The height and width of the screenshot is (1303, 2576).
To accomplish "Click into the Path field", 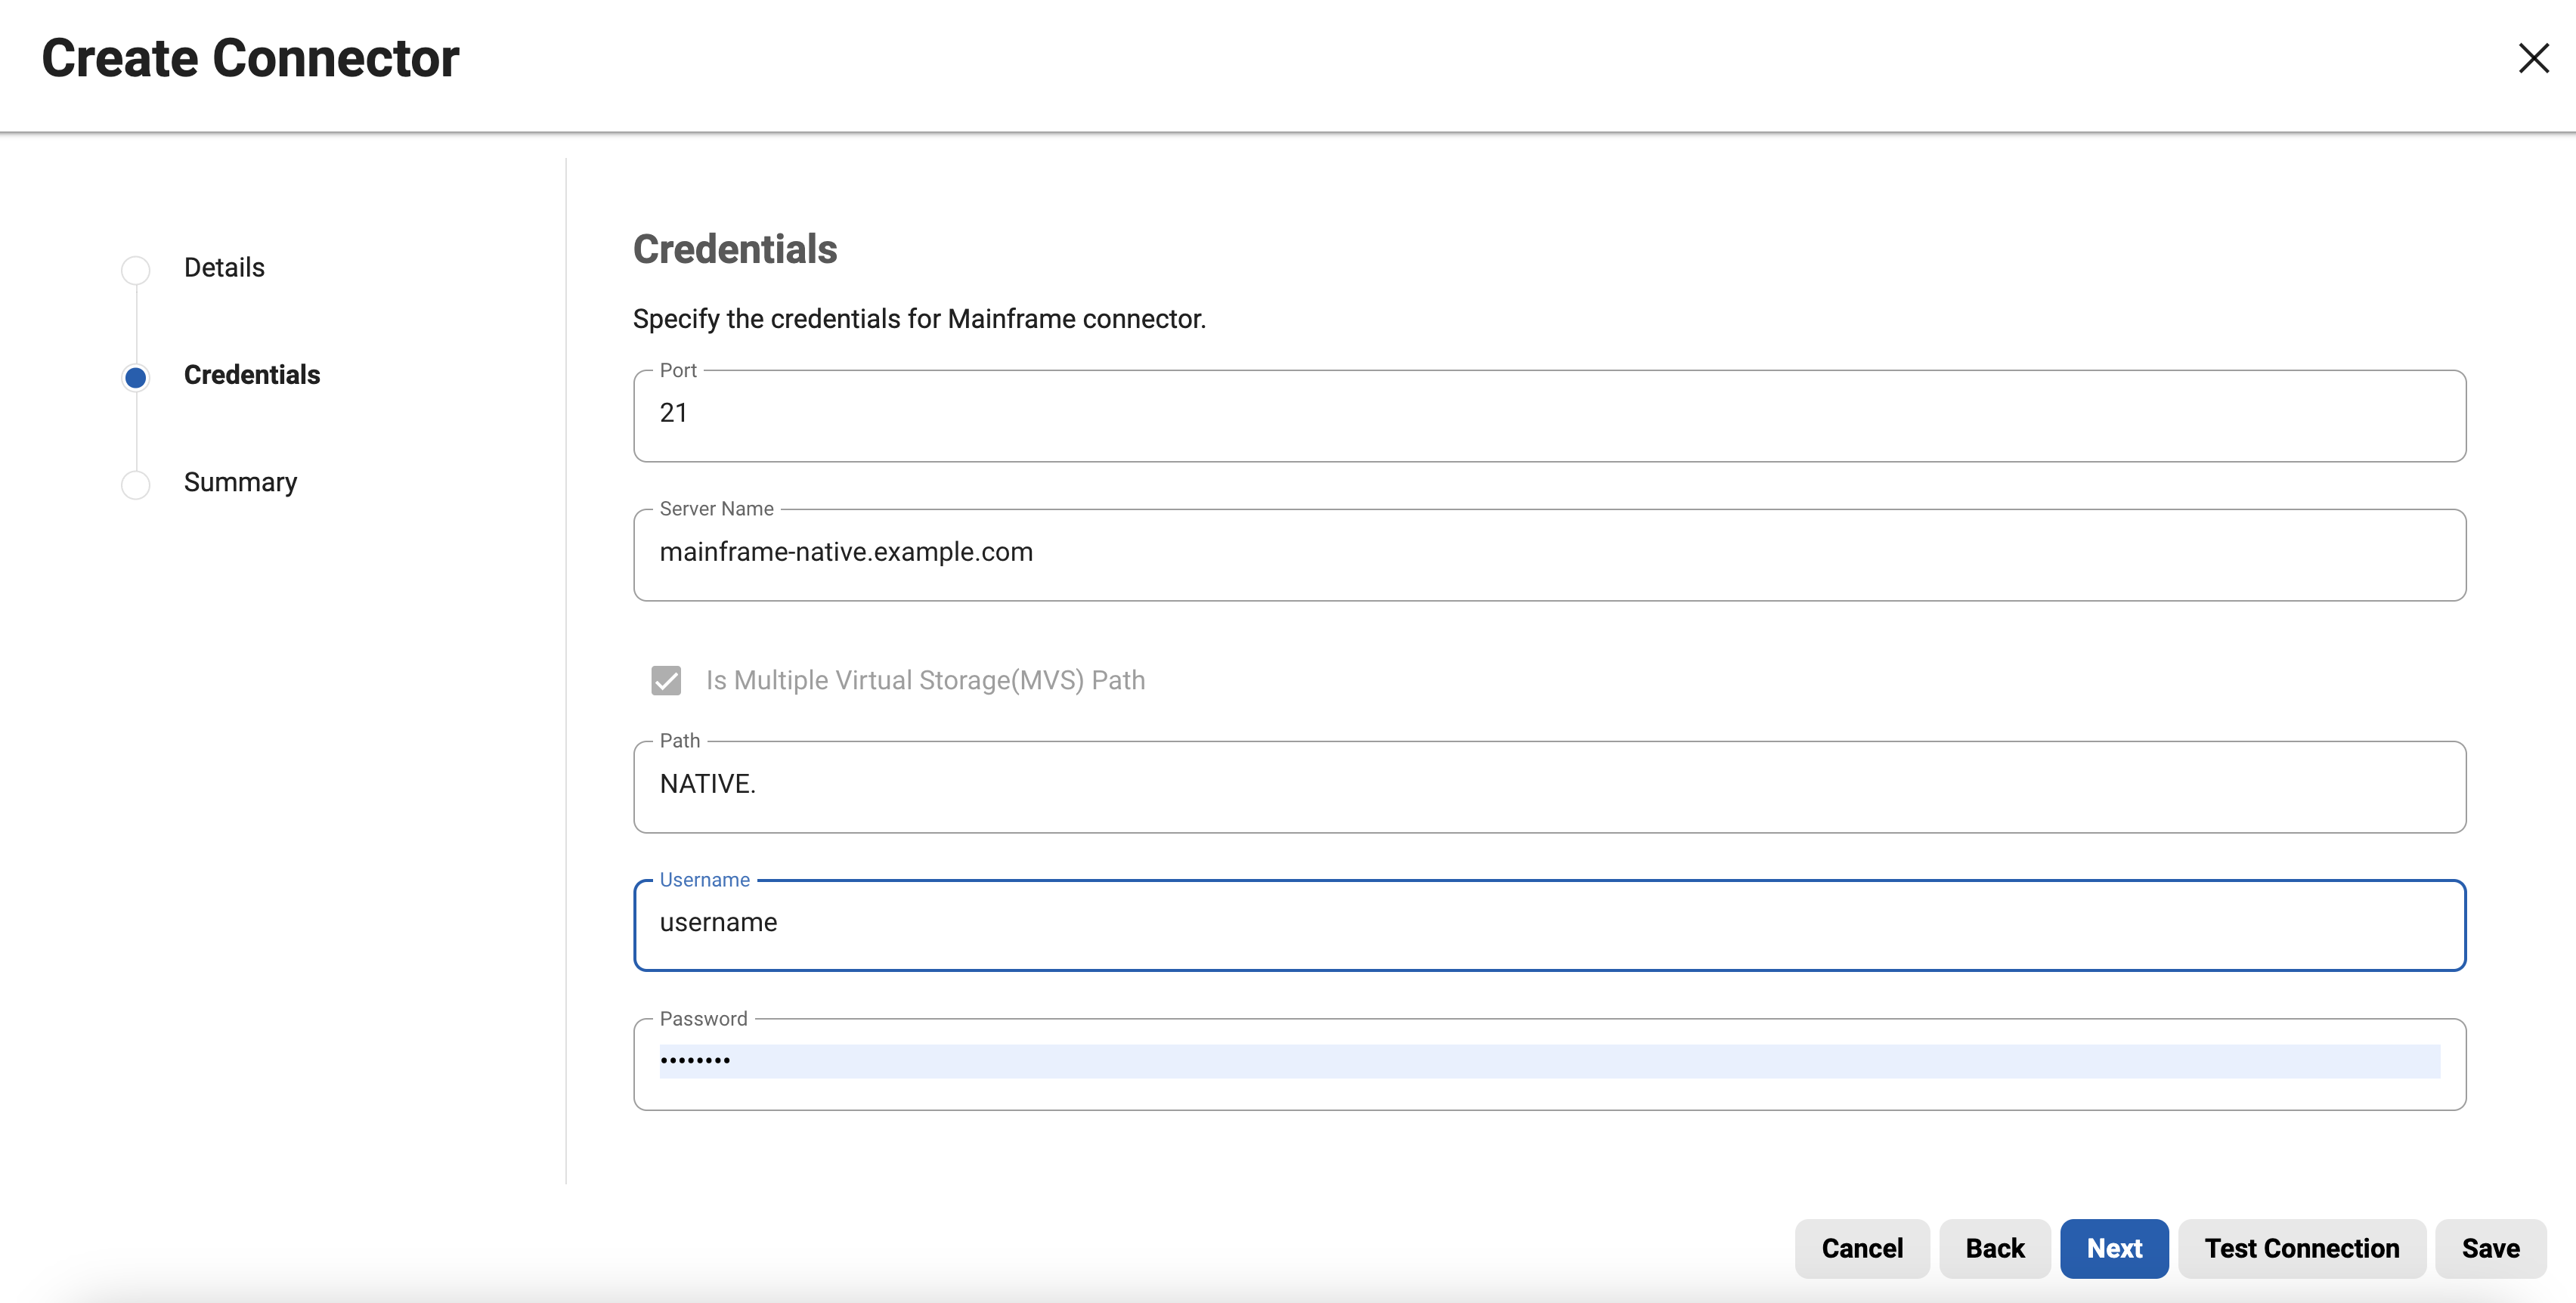I will (1549, 786).
